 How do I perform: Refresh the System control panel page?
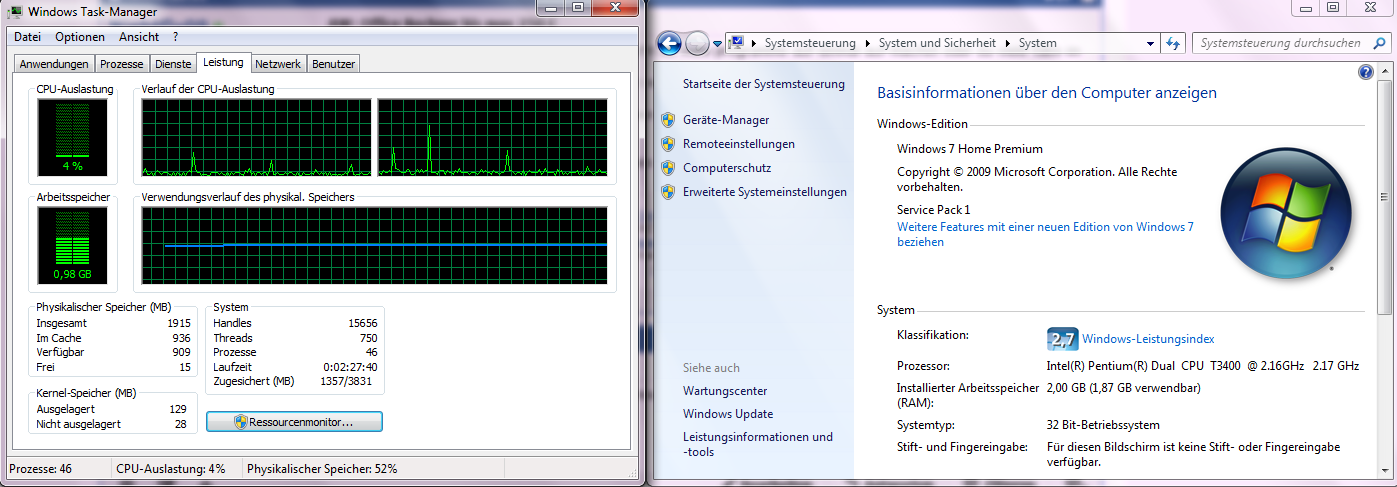[1175, 43]
